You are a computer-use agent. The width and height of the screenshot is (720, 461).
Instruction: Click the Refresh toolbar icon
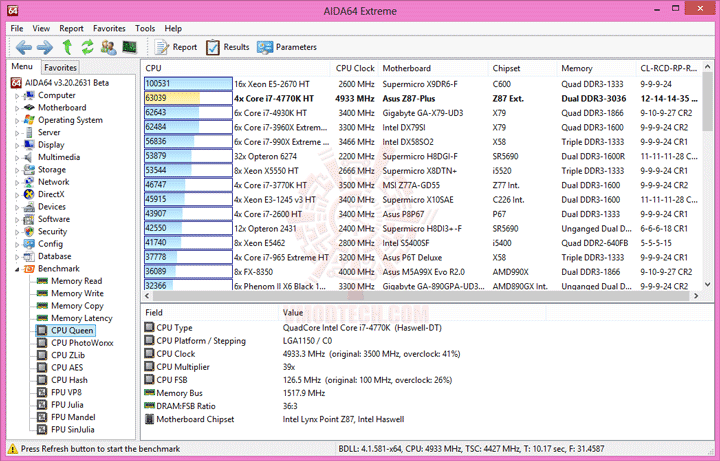tap(87, 47)
